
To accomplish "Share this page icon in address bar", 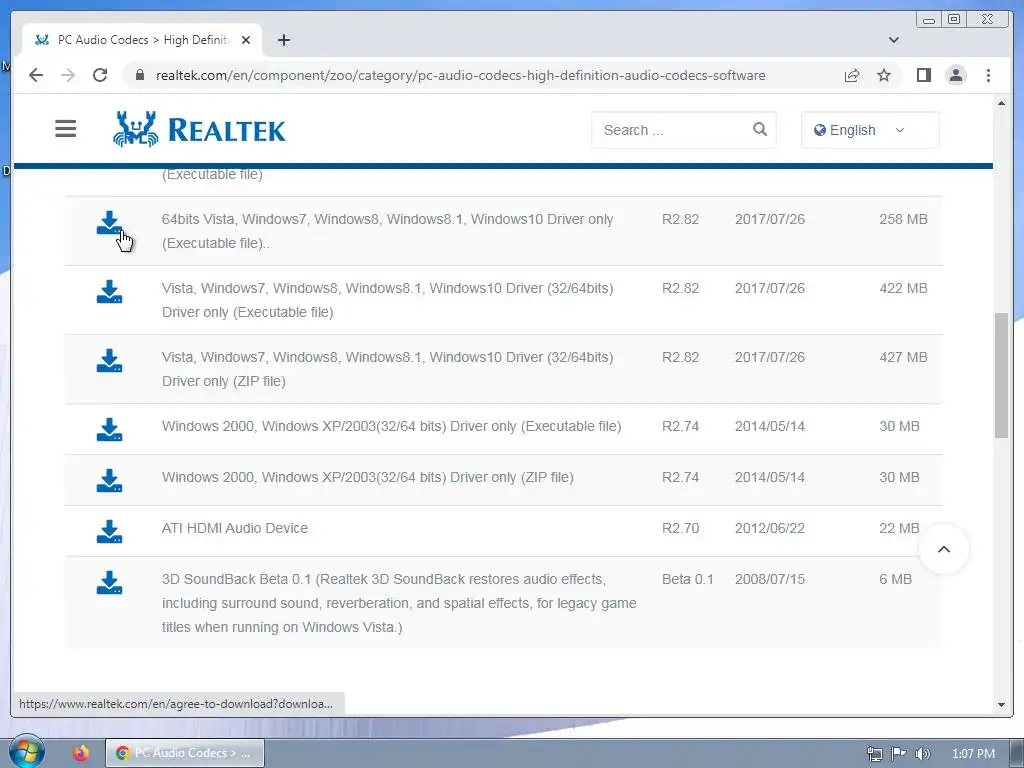I will (x=852, y=75).
